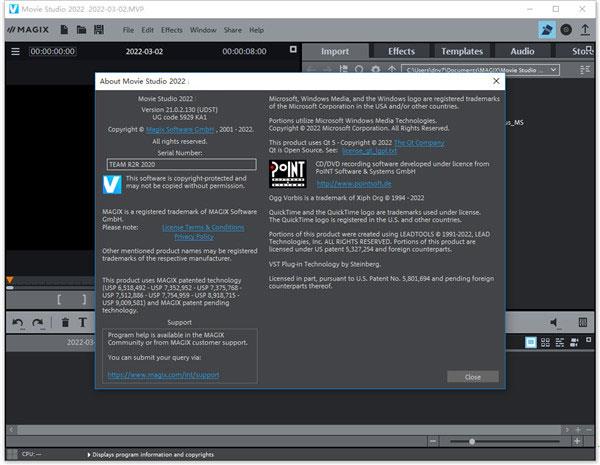The height and width of the screenshot is (465, 600).
Task: Set the range out-point bracket marker
Action: (x=84, y=299)
